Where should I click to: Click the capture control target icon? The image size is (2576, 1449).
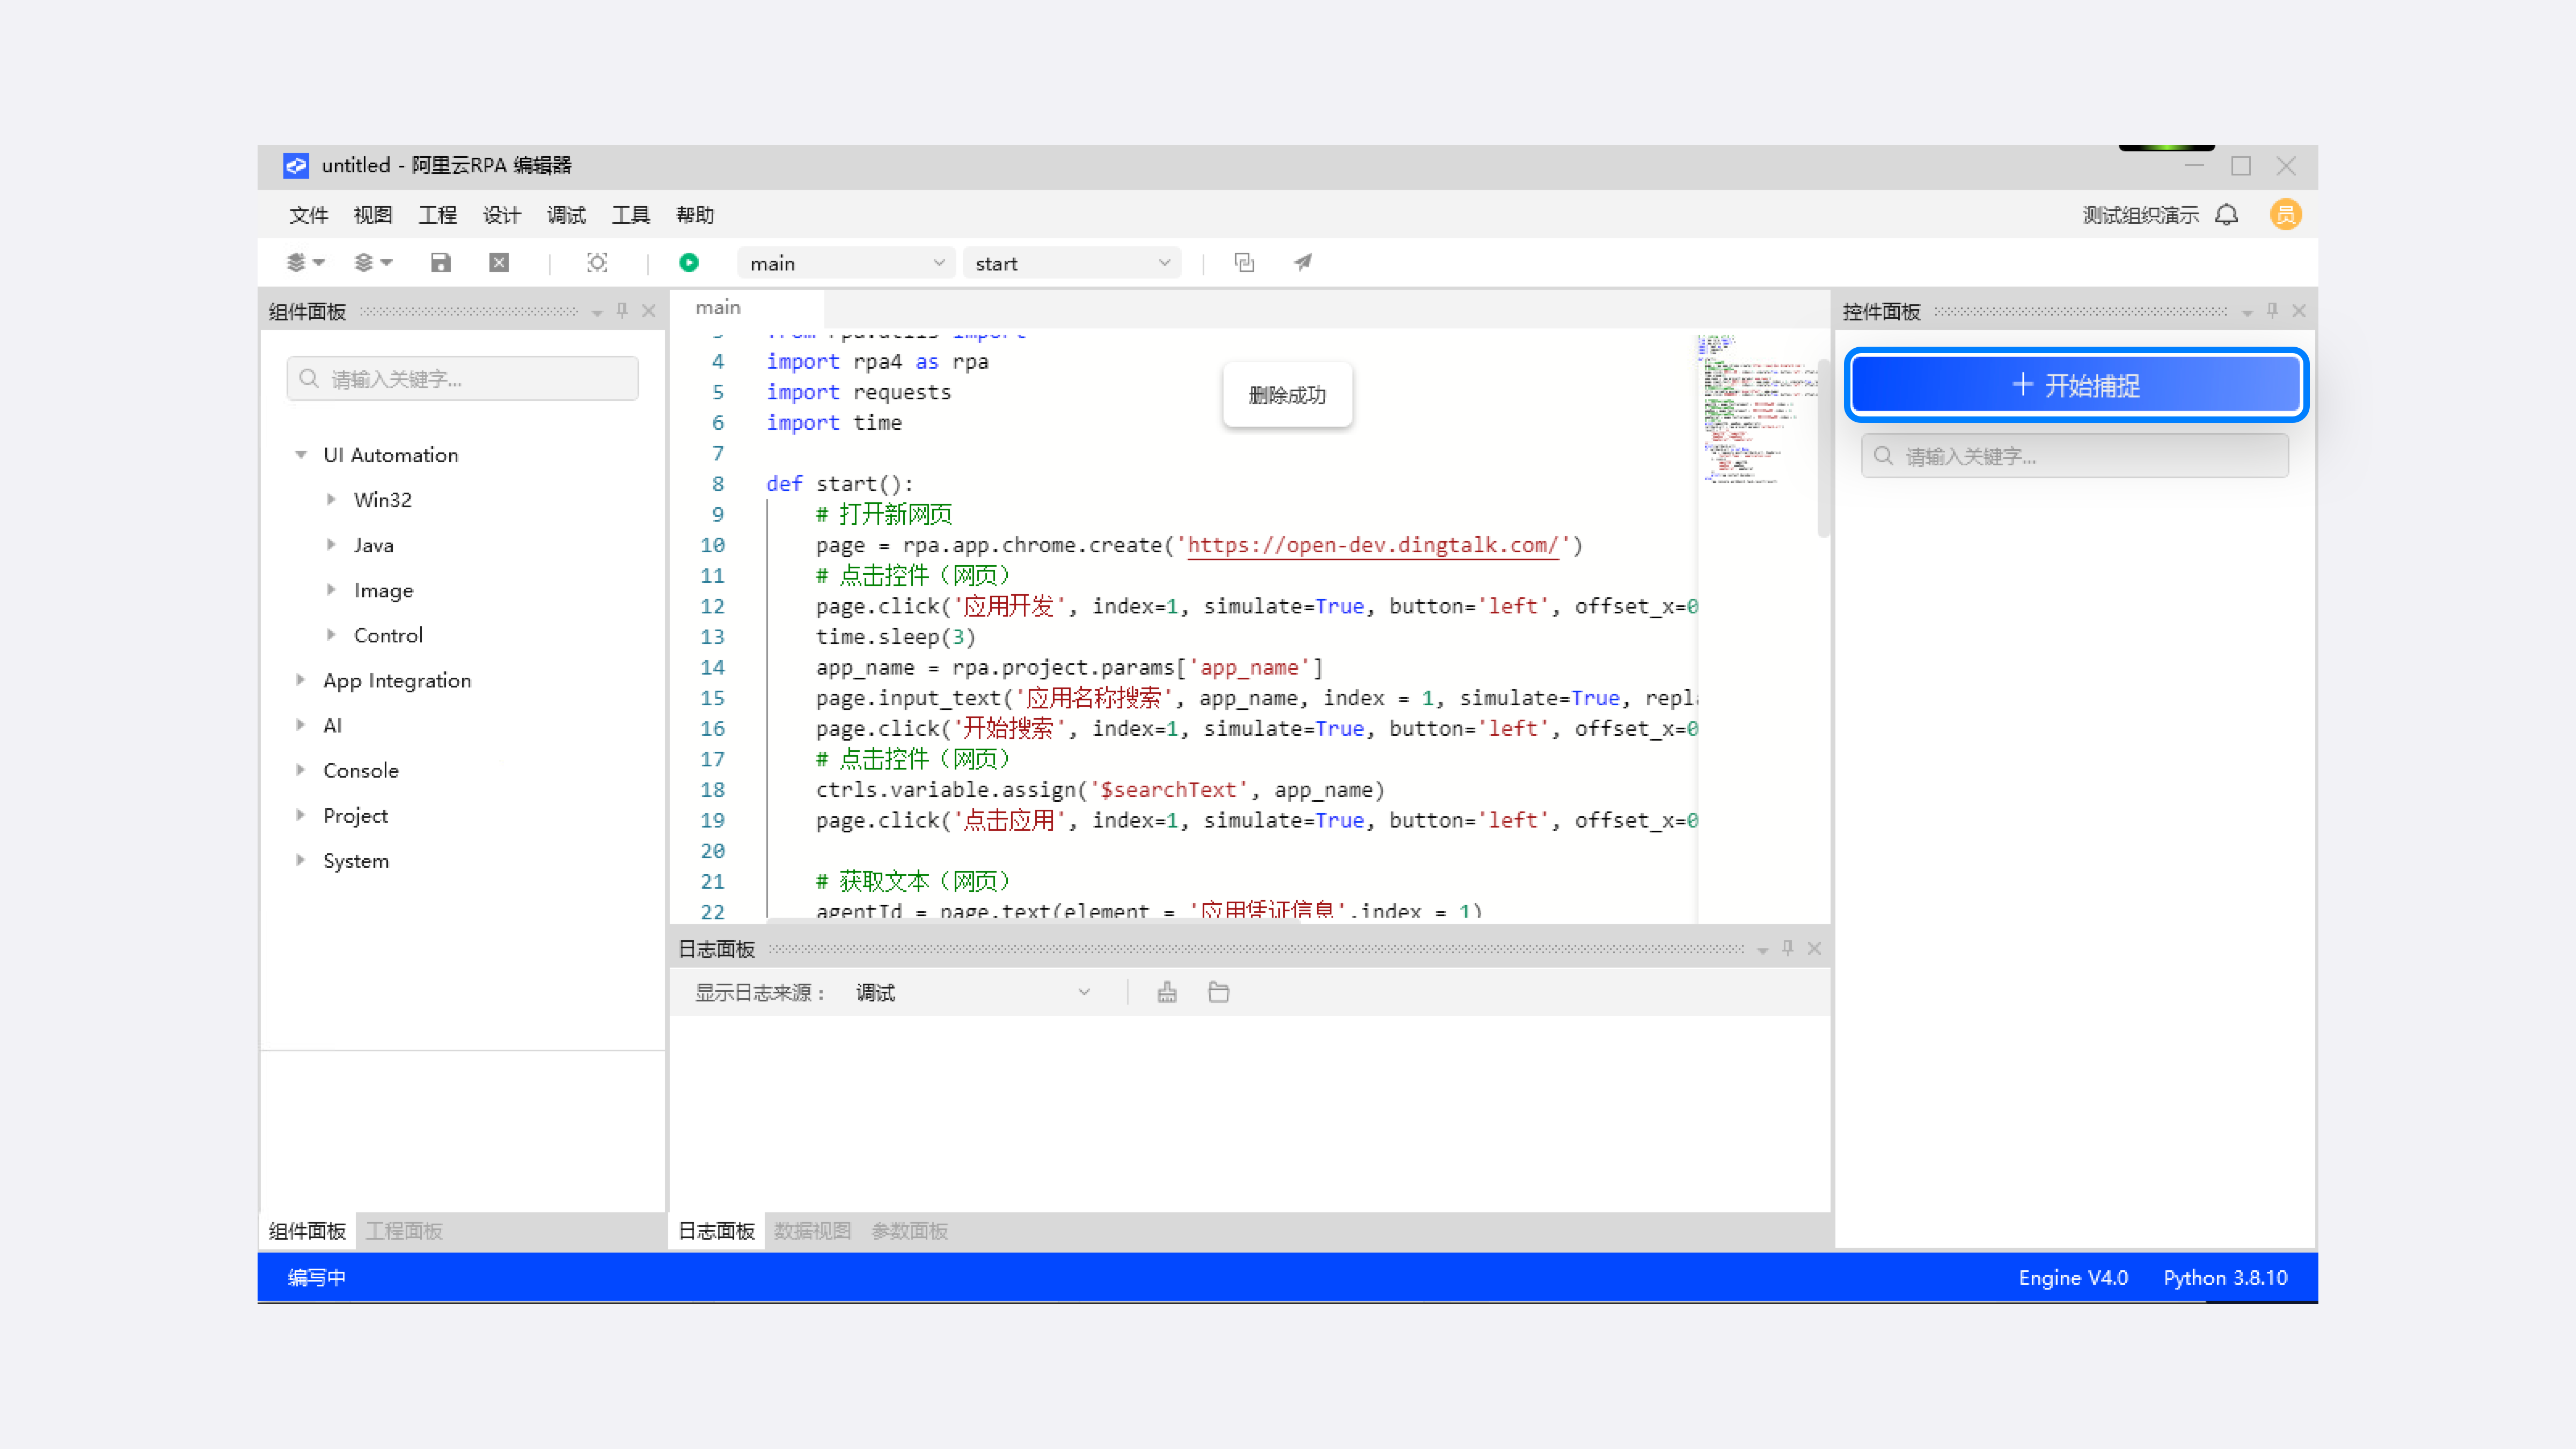click(597, 263)
